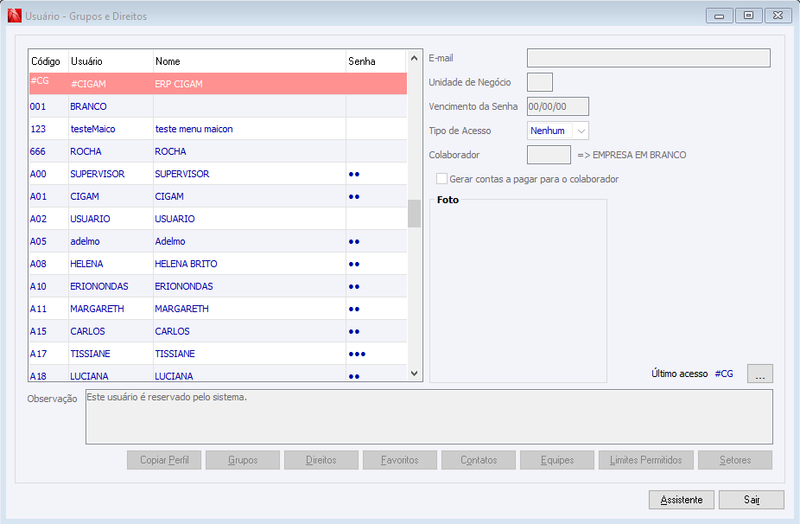
Task: Click the red app icon in title bar
Action: [x=15, y=16]
